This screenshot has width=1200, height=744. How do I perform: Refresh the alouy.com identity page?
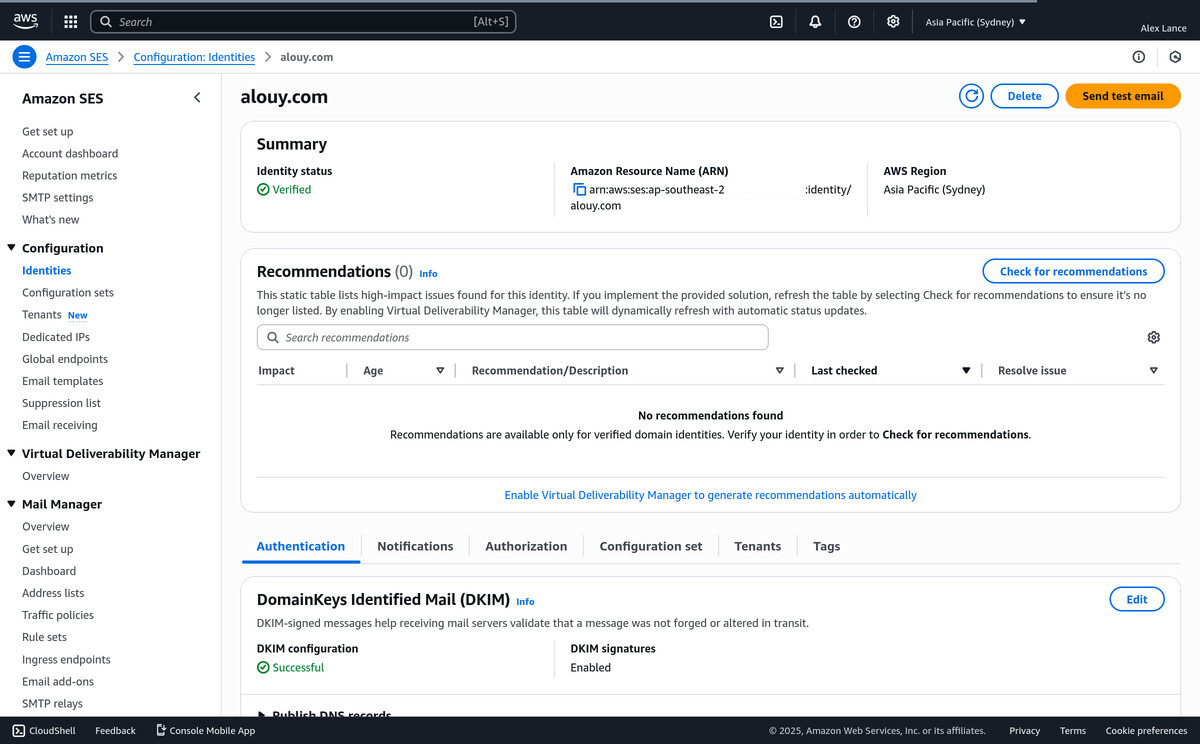970,96
